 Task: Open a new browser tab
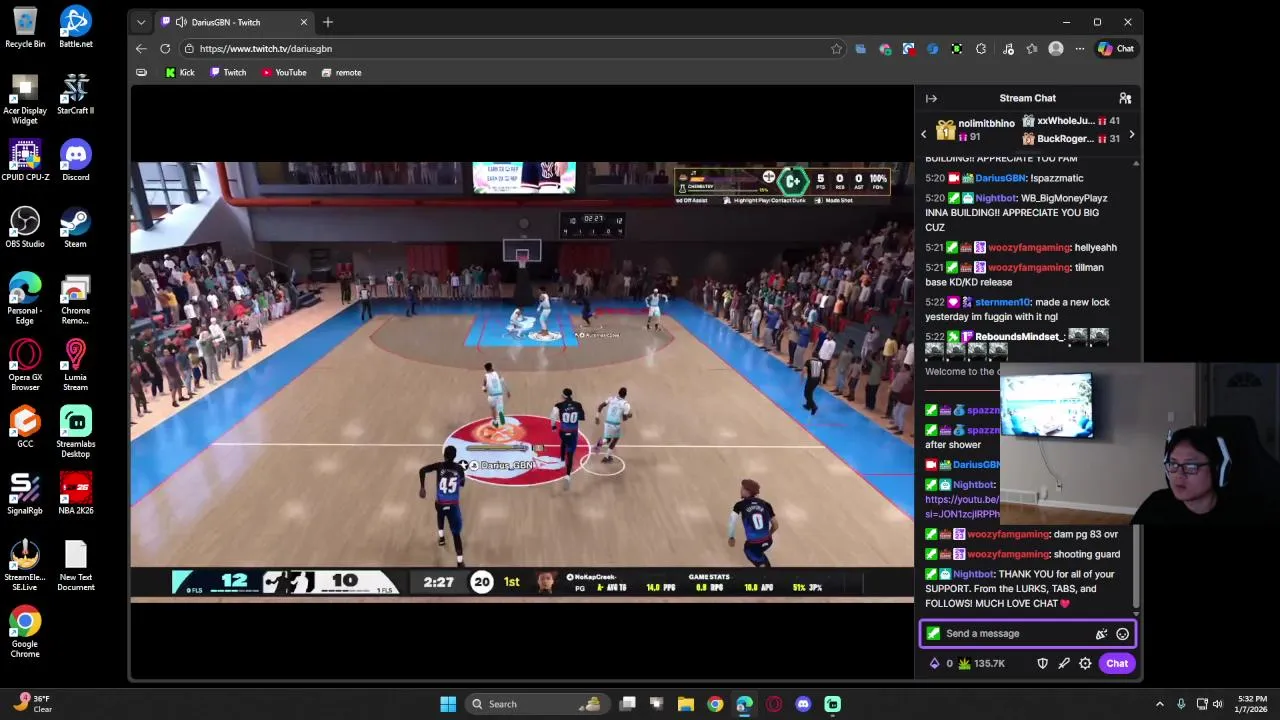(x=327, y=22)
